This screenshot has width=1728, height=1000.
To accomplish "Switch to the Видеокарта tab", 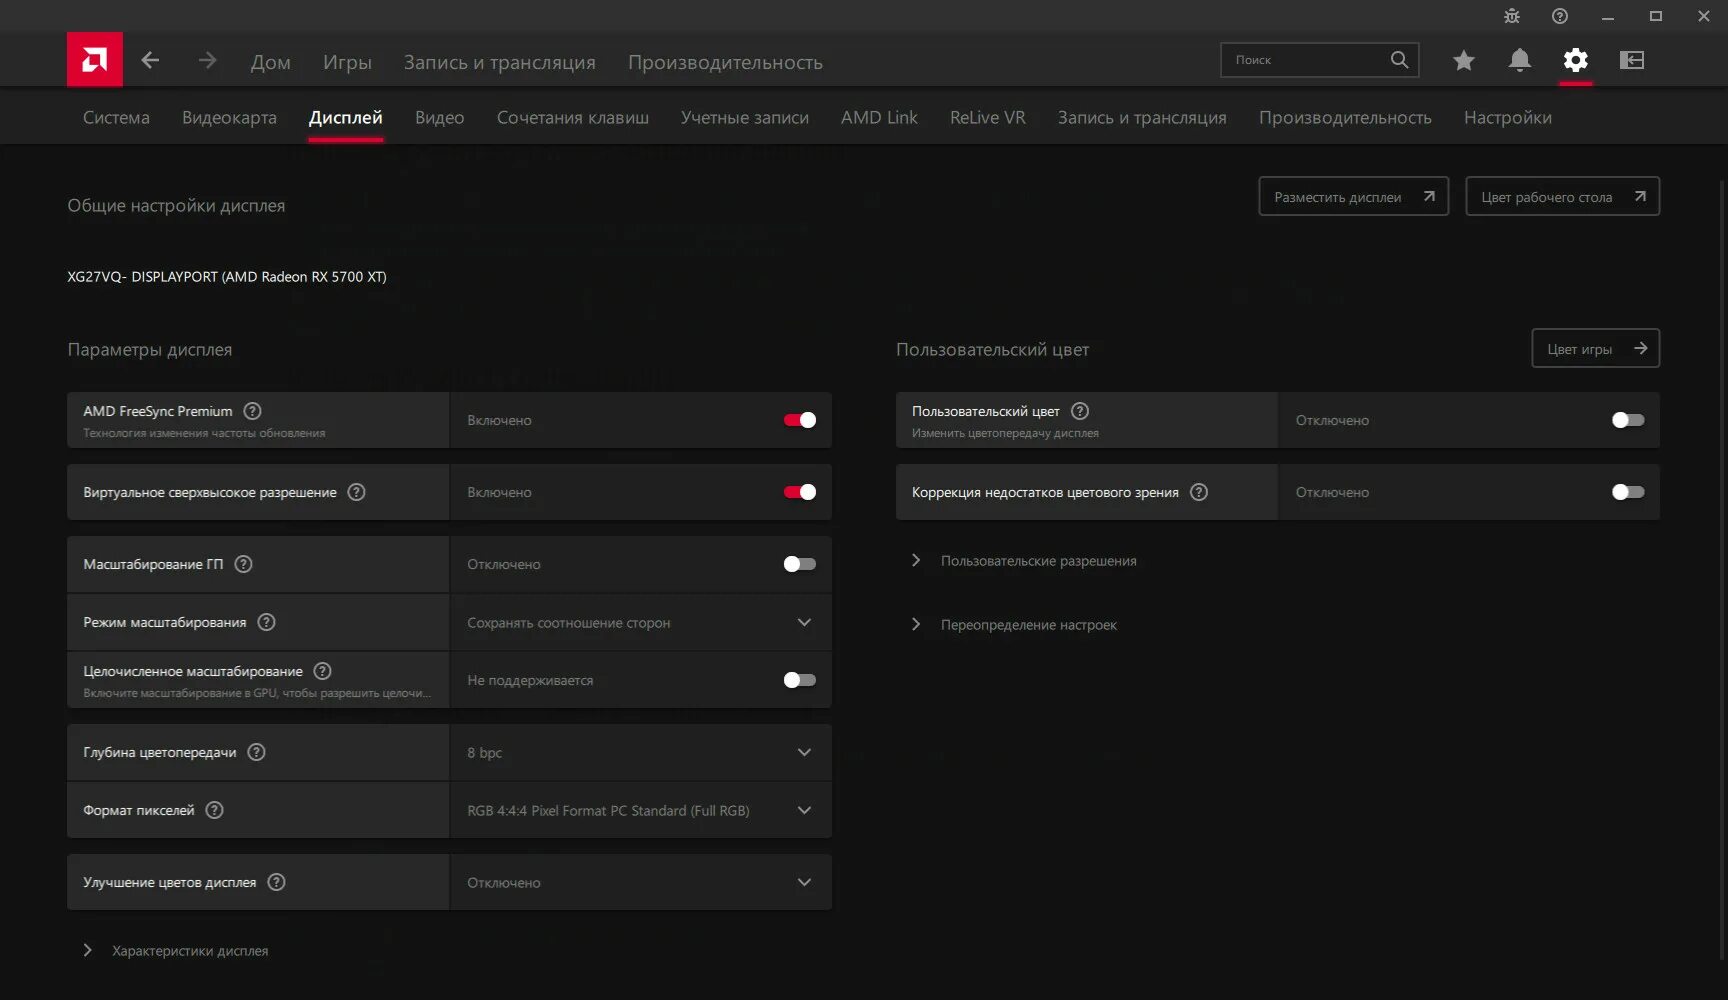I will click(x=229, y=117).
